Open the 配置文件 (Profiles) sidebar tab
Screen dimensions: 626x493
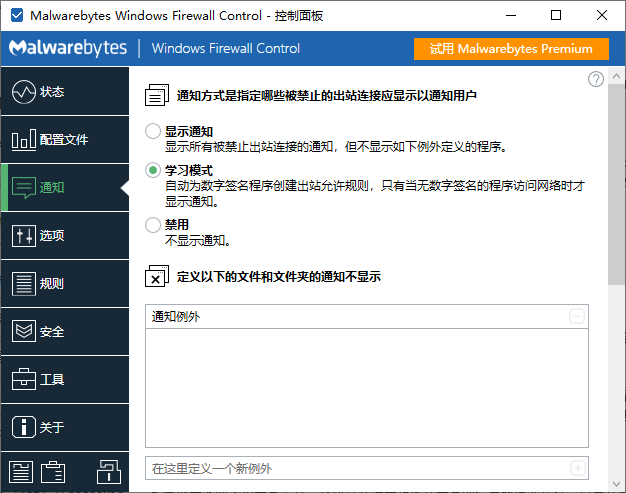65,140
